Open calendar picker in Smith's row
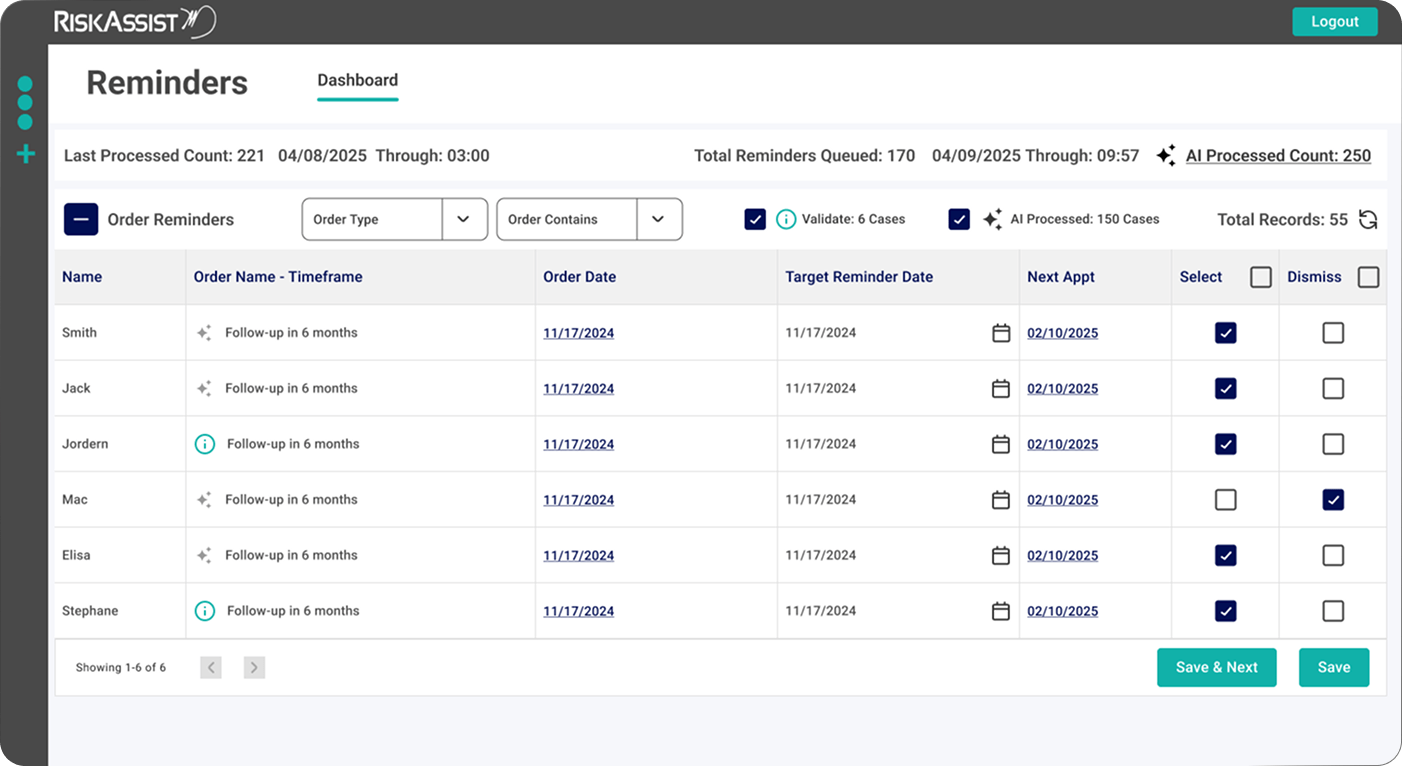Image resolution: width=1402 pixels, height=766 pixels. 1000,333
